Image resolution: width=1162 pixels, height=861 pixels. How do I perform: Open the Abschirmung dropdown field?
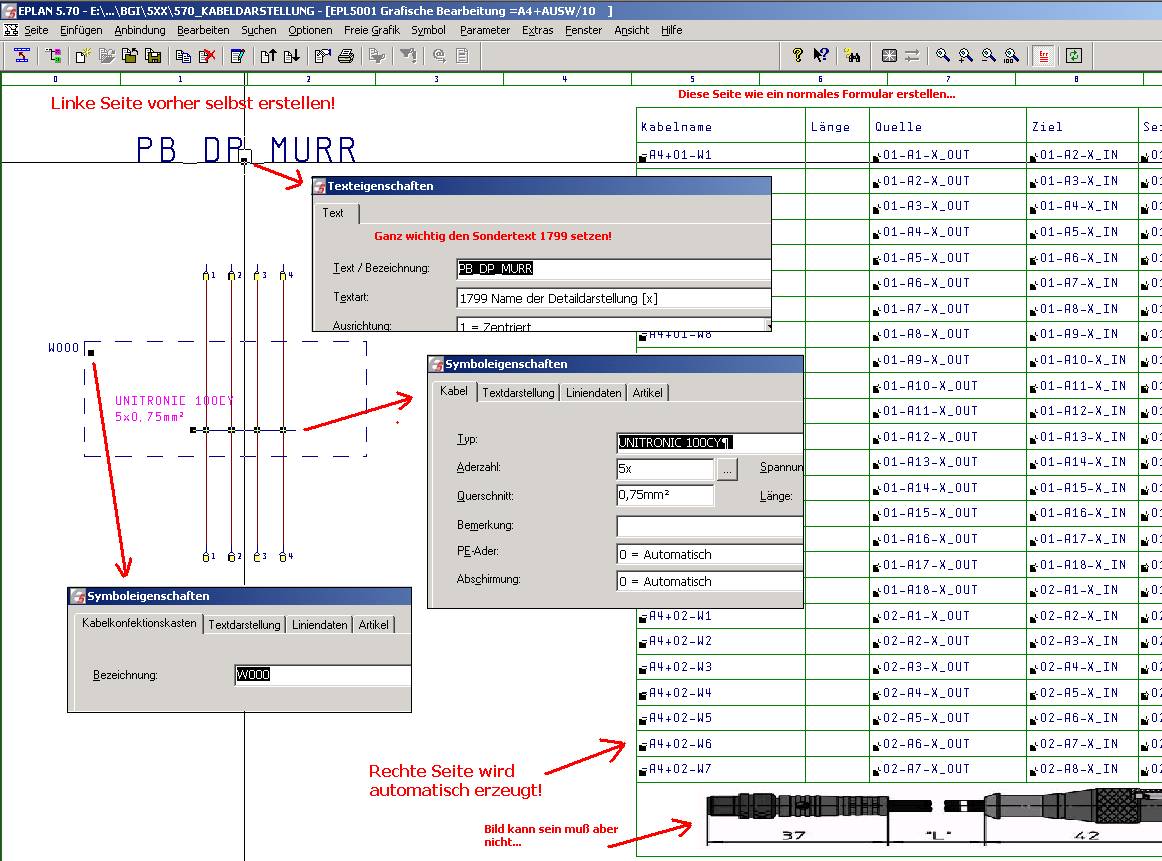pos(709,581)
